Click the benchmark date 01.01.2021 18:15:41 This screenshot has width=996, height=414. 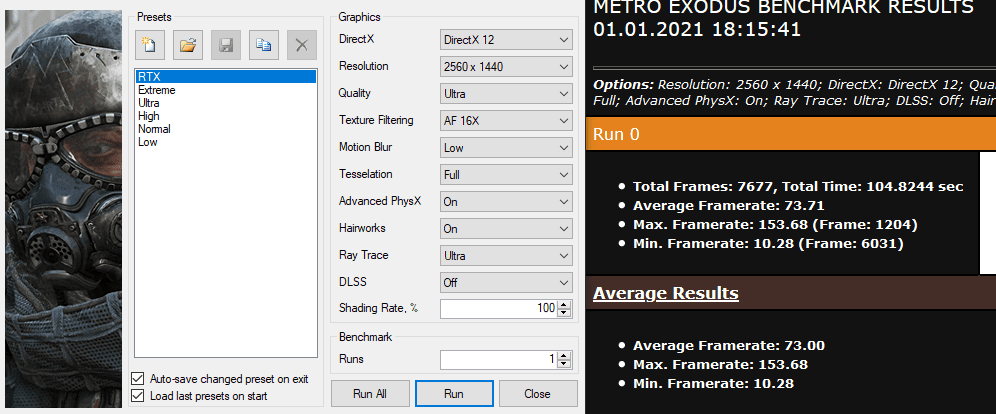tap(697, 30)
